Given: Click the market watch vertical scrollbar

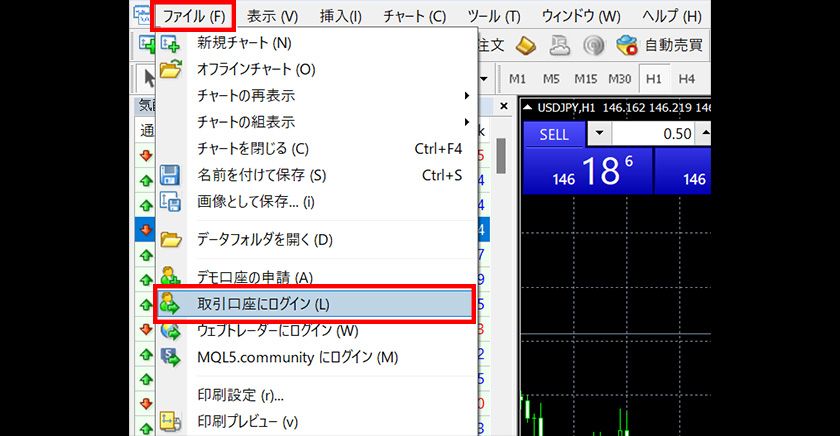Looking at the screenshot, I should pos(501,156).
